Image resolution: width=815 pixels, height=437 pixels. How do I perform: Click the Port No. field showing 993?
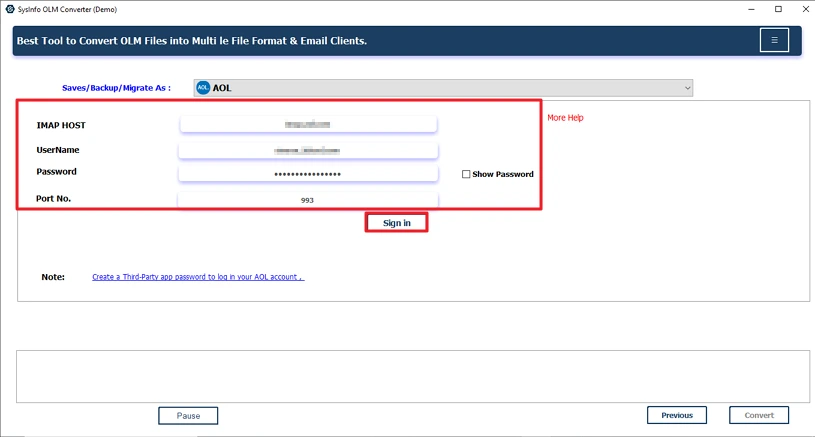pos(308,200)
